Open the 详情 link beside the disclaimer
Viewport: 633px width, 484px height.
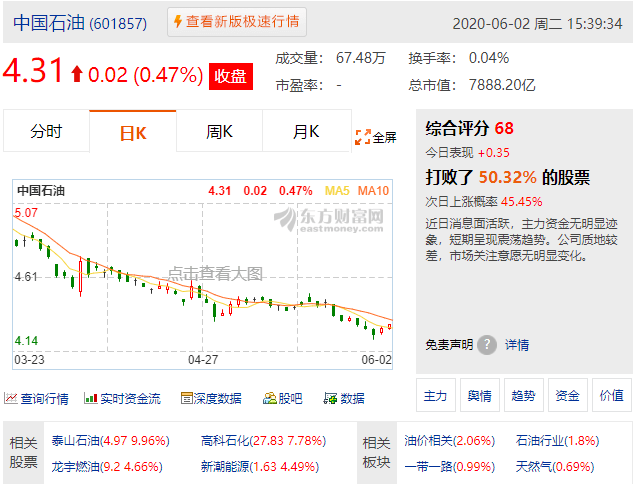tap(517, 345)
